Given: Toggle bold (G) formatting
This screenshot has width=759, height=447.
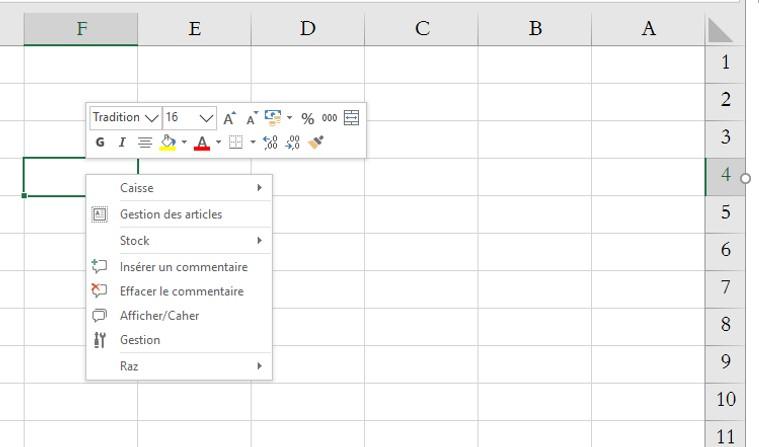Looking at the screenshot, I should (x=100, y=142).
